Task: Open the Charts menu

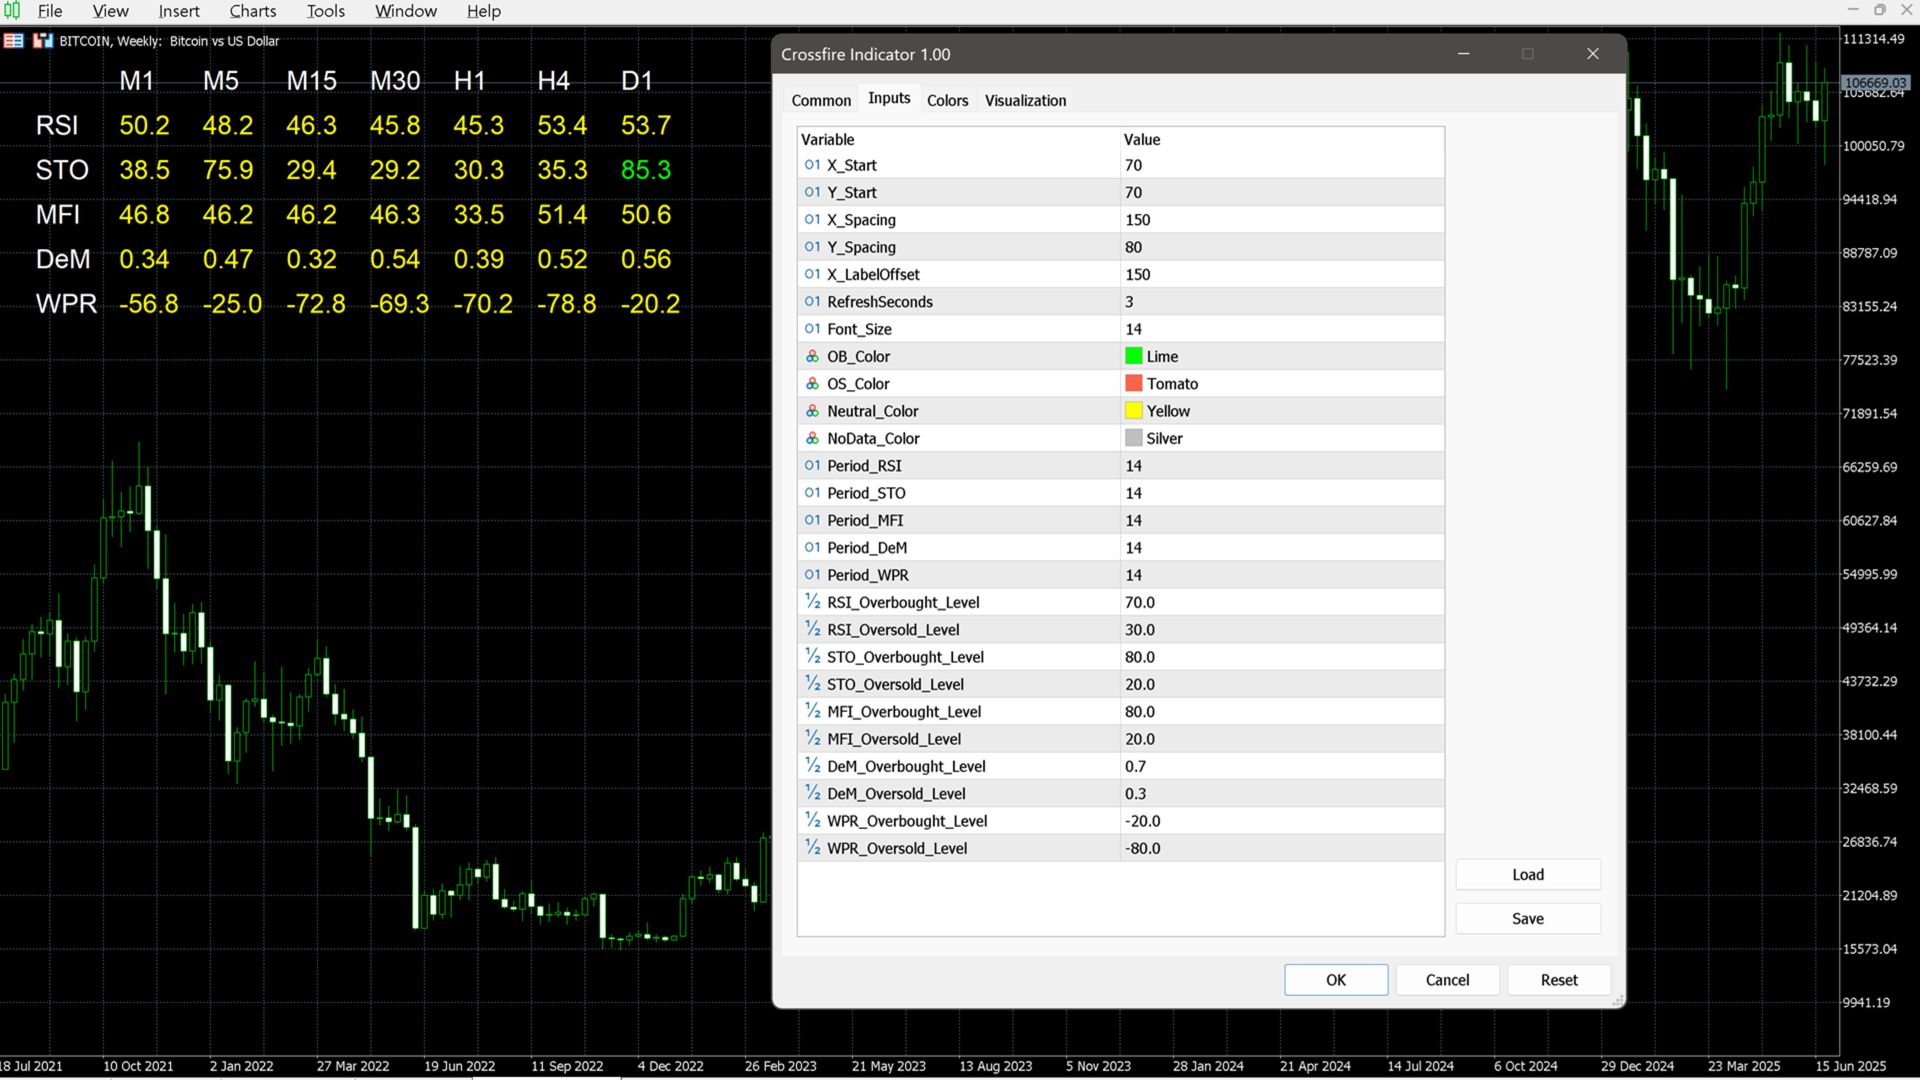Action: coord(252,11)
